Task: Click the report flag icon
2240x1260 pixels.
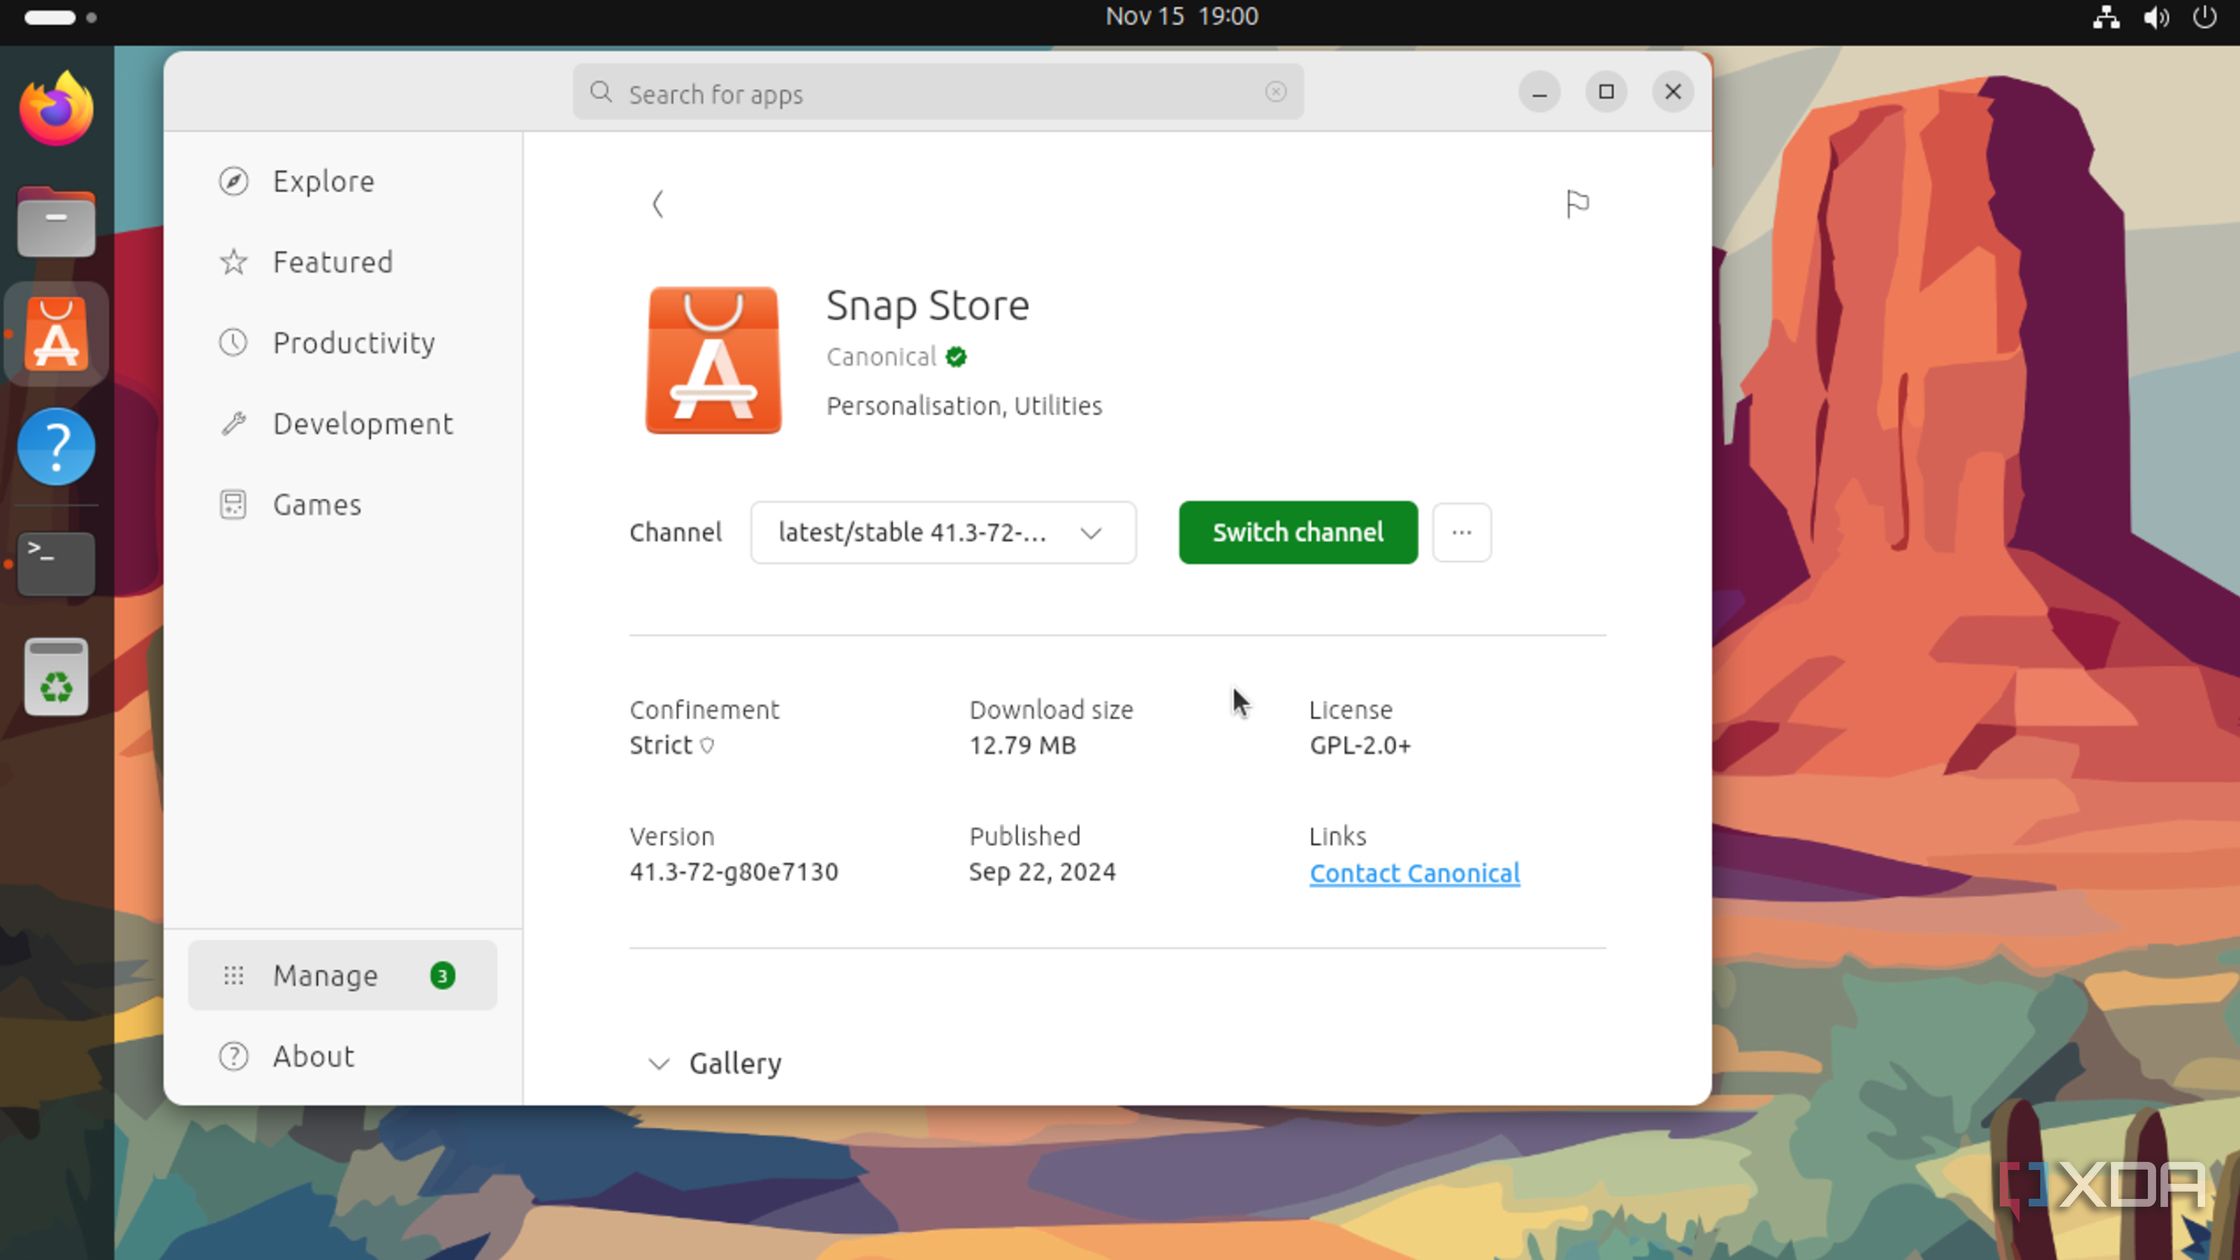Action: pyautogui.click(x=1577, y=204)
